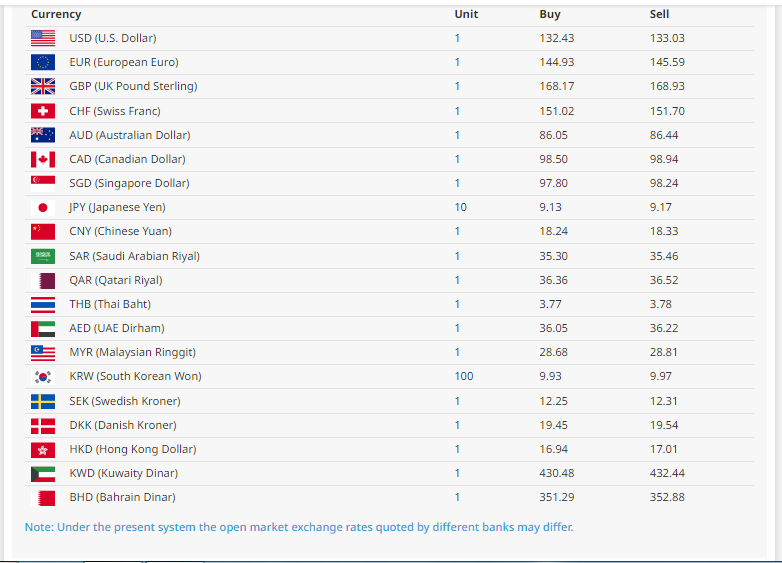The image size is (782, 563).
Task: Select the BHD (Bahrain Dinar) row text
Action: 122,497
